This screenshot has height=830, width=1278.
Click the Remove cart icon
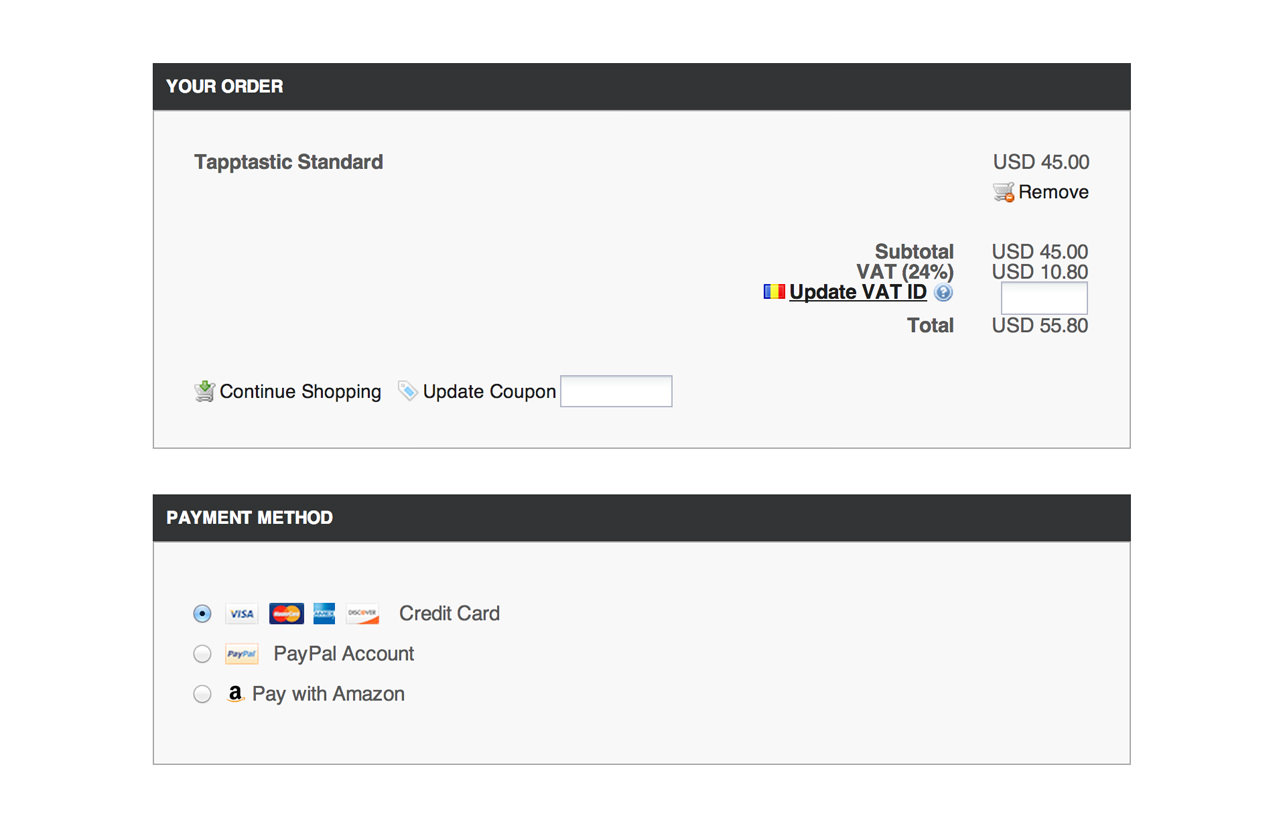click(1003, 192)
